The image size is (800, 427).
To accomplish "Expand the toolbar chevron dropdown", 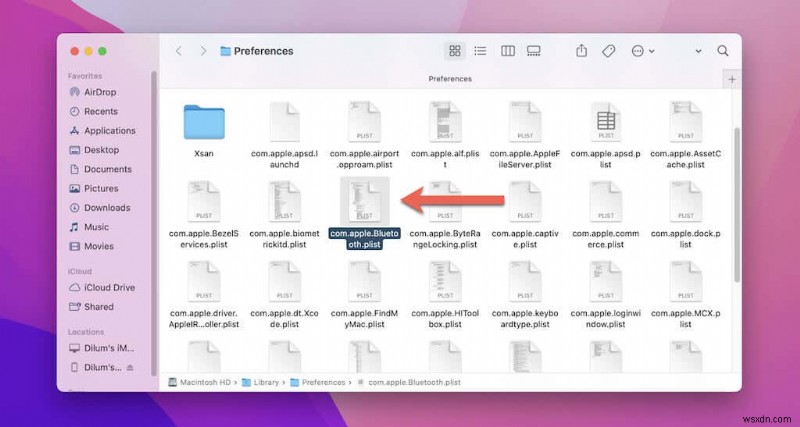I will (698, 51).
